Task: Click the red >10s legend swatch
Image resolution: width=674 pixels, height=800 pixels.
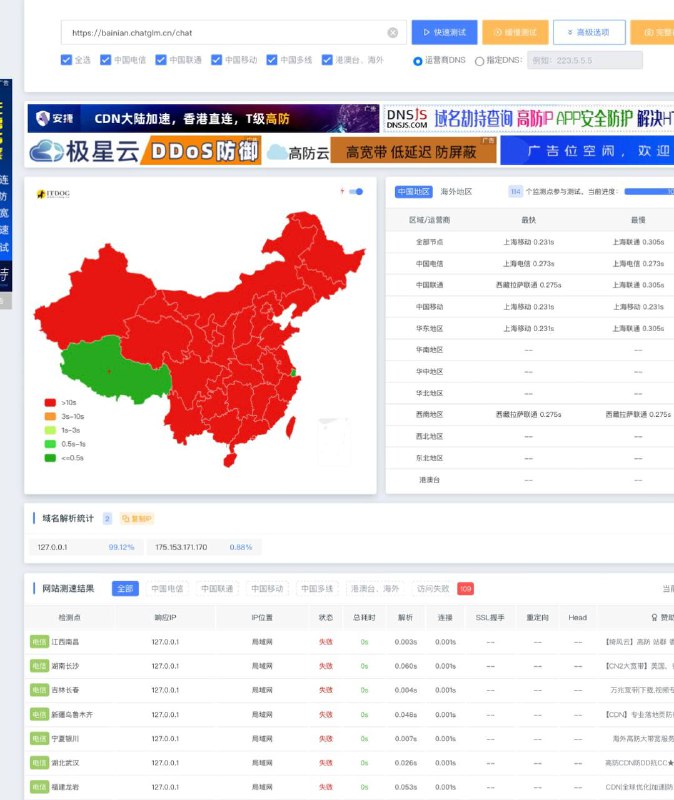Action: (50, 403)
